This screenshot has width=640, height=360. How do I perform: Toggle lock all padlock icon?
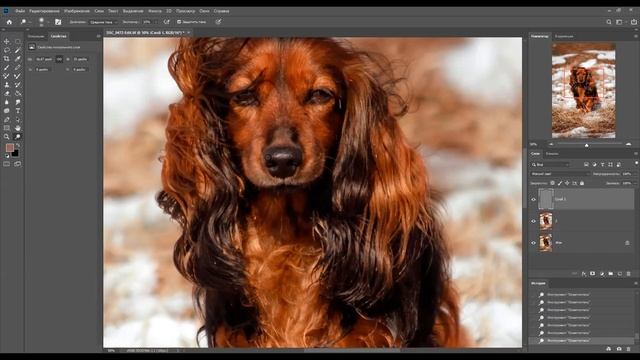coord(582,183)
